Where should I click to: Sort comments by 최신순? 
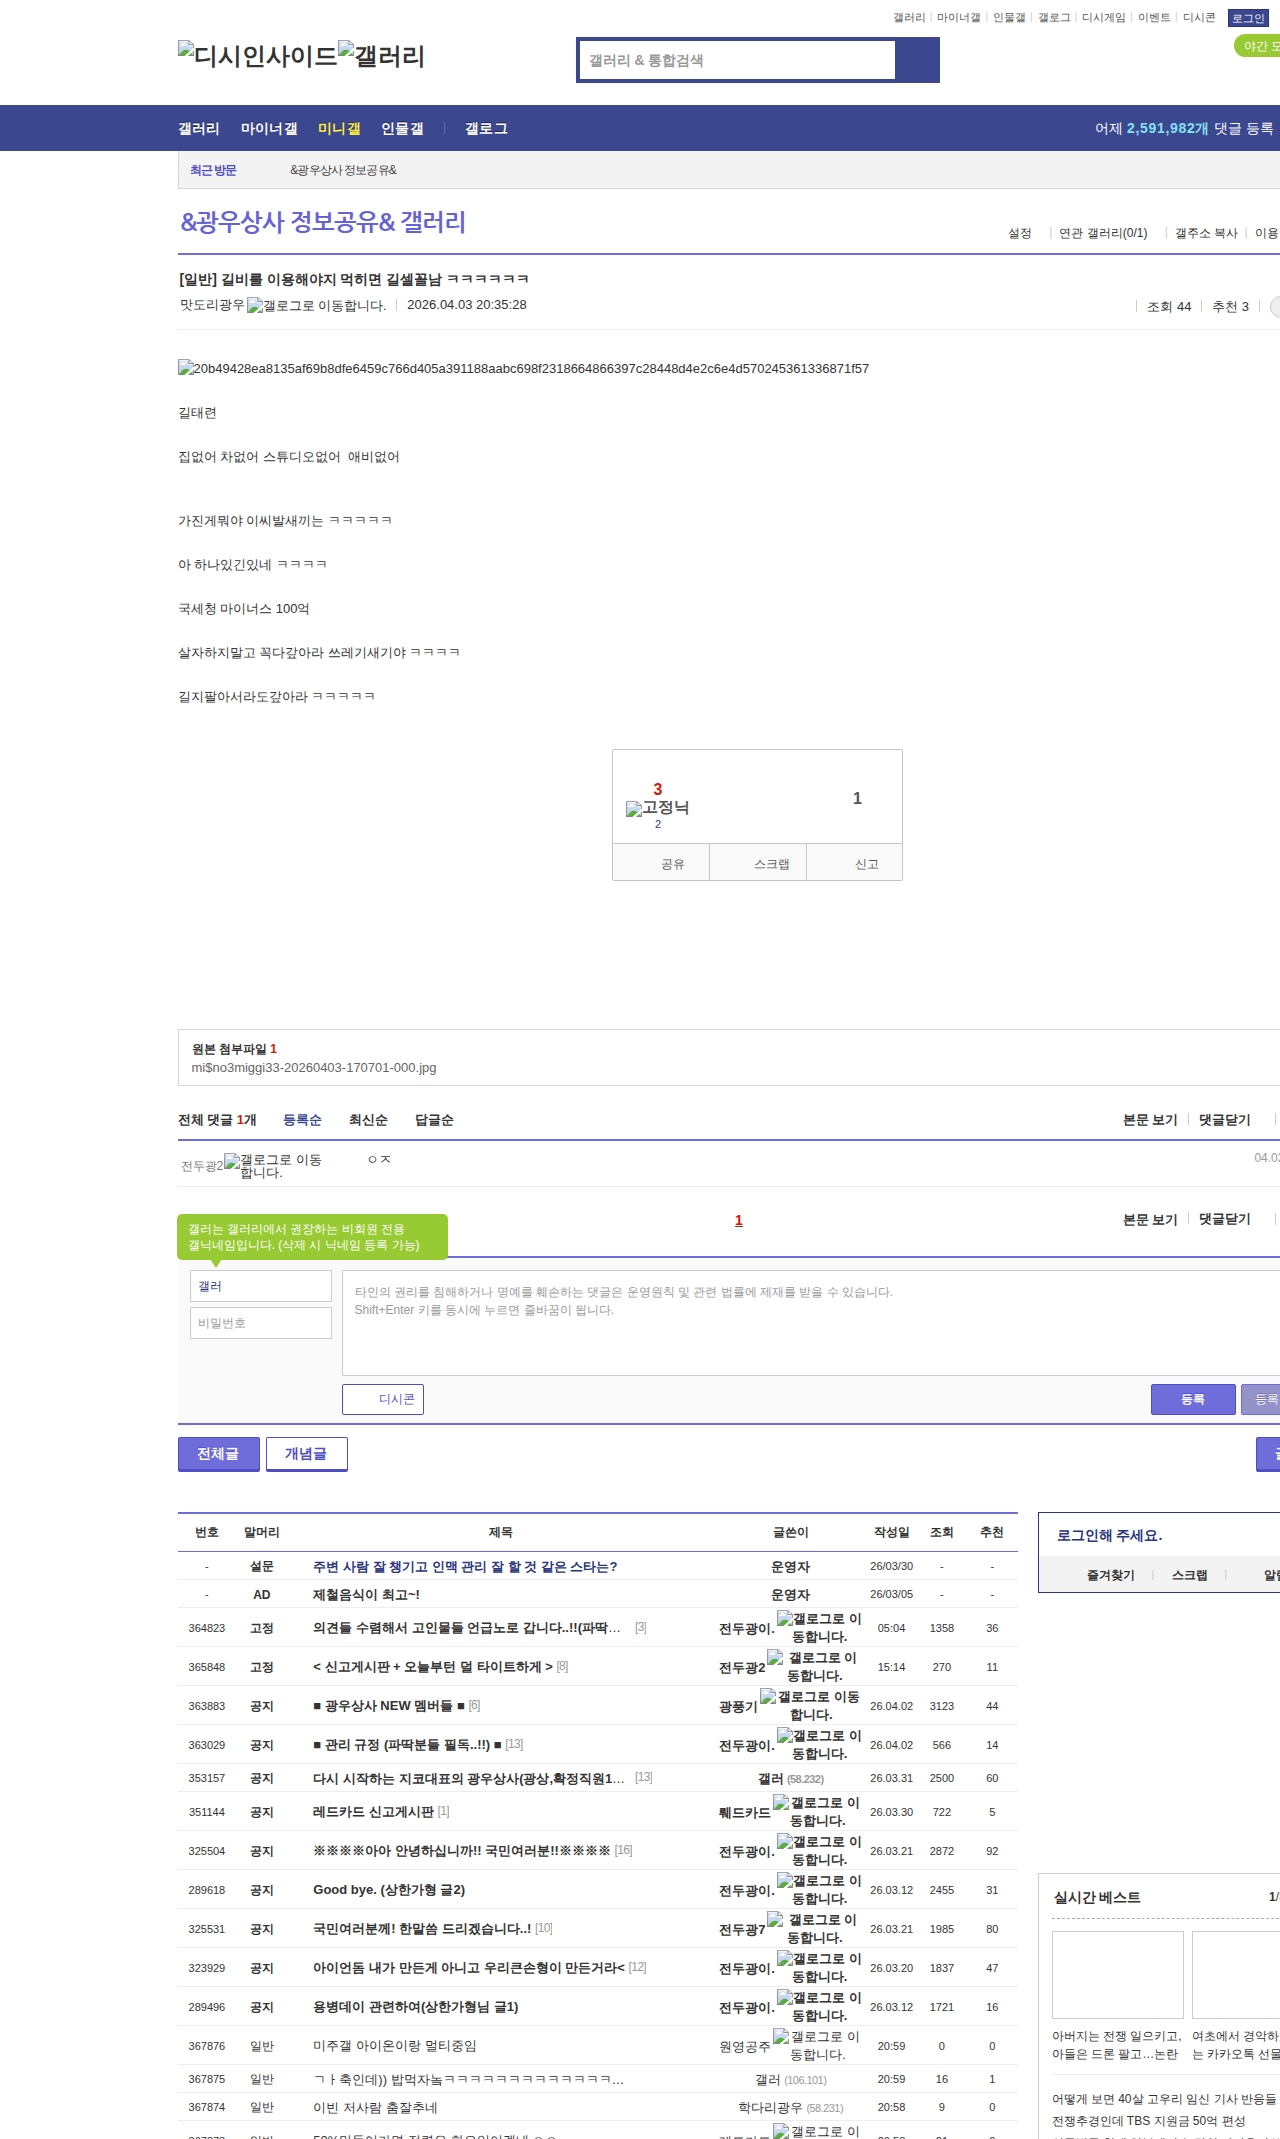click(x=368, y=1120)
